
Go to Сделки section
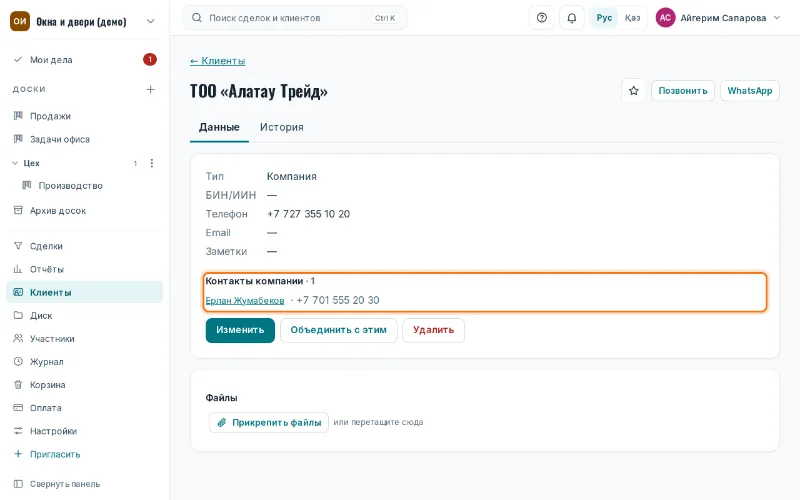[85, 246]
